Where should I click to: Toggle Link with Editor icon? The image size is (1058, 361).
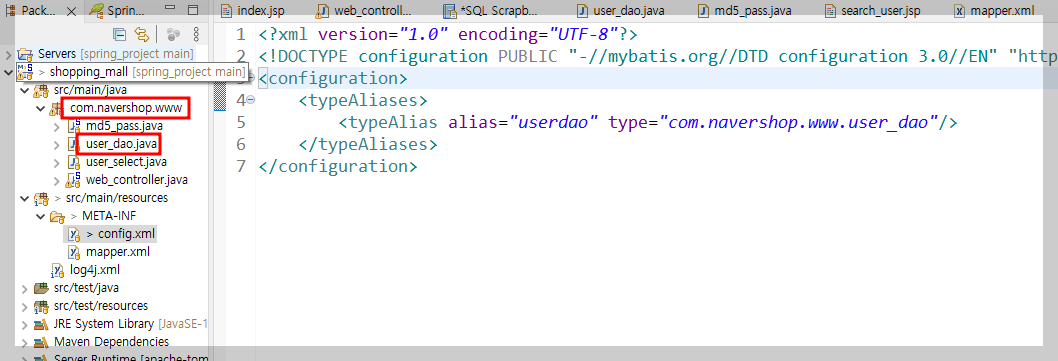pos(141,34)
